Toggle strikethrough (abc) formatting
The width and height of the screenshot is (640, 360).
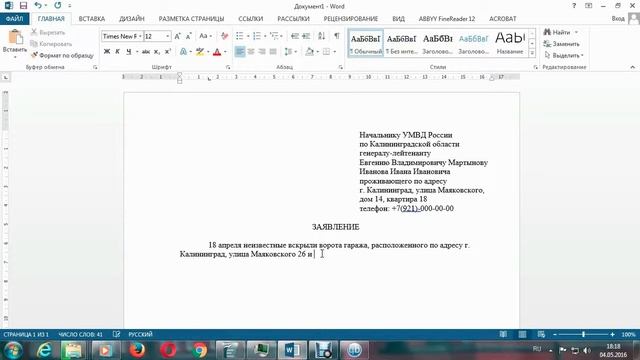pos(146,51)
